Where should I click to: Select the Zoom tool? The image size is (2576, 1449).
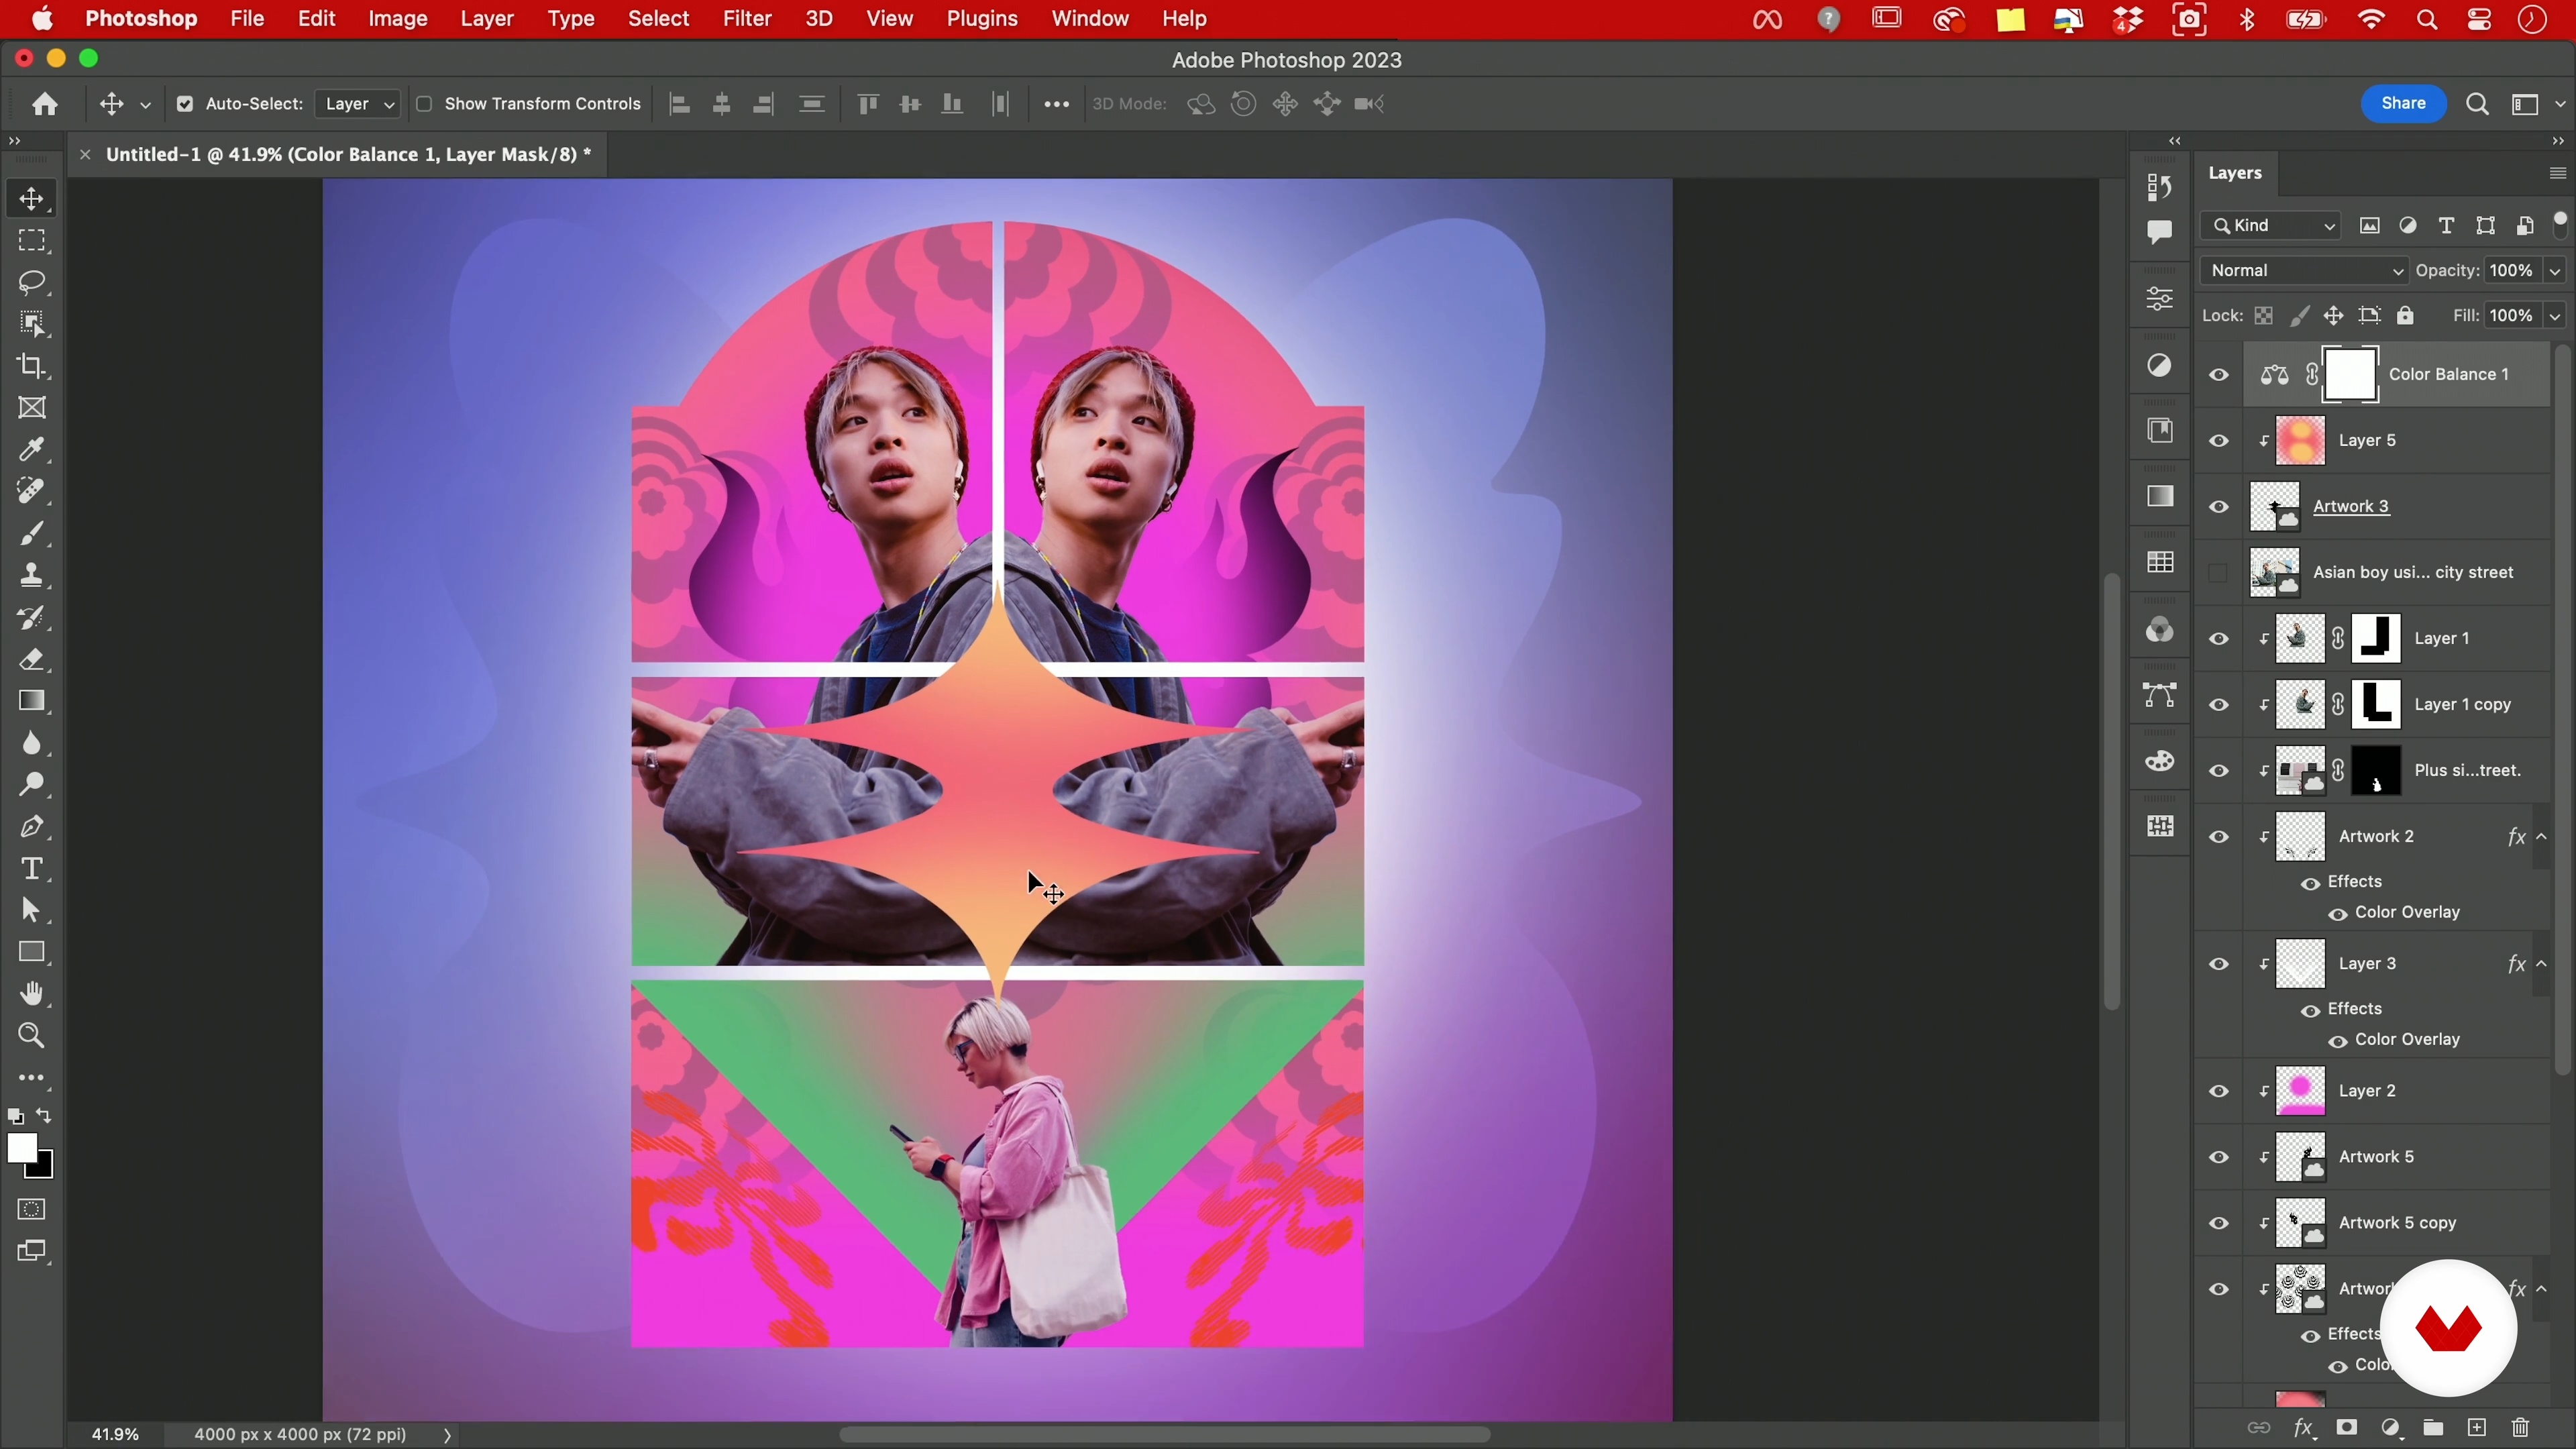point(32,1036)
